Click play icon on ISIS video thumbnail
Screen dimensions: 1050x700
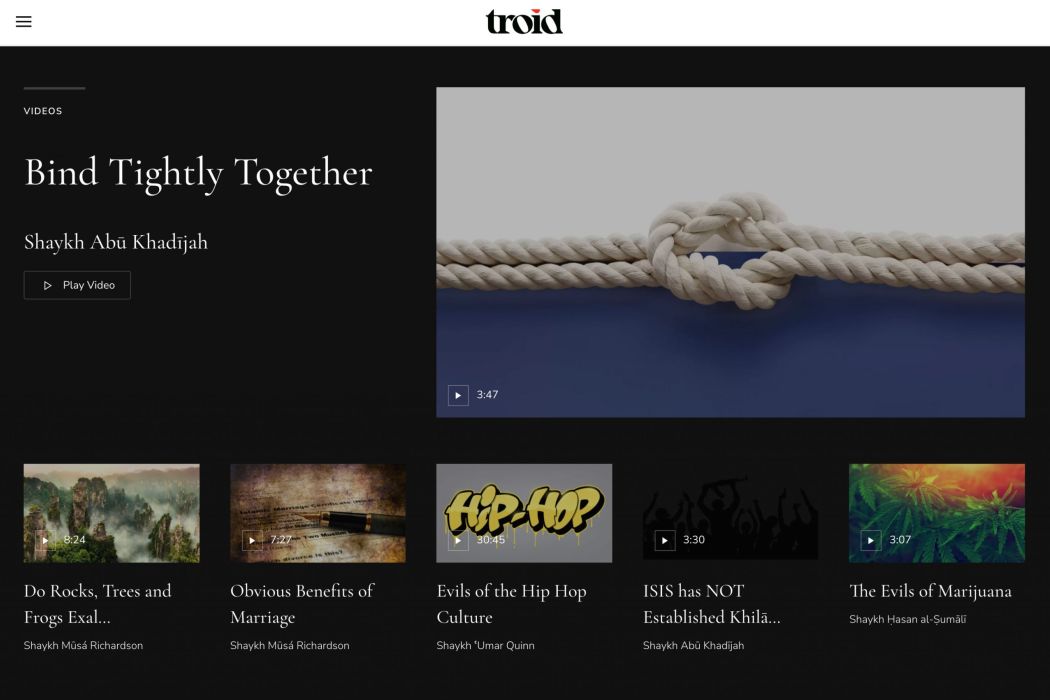[x=664, y=540]
